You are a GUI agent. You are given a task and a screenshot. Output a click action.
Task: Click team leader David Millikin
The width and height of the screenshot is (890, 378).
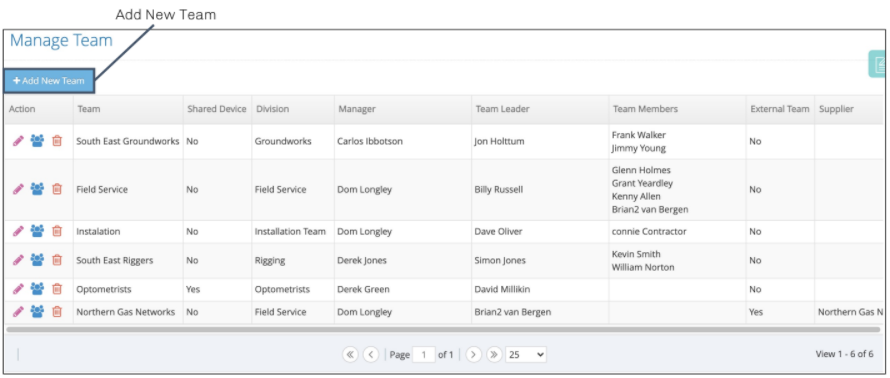click(501, 289)
